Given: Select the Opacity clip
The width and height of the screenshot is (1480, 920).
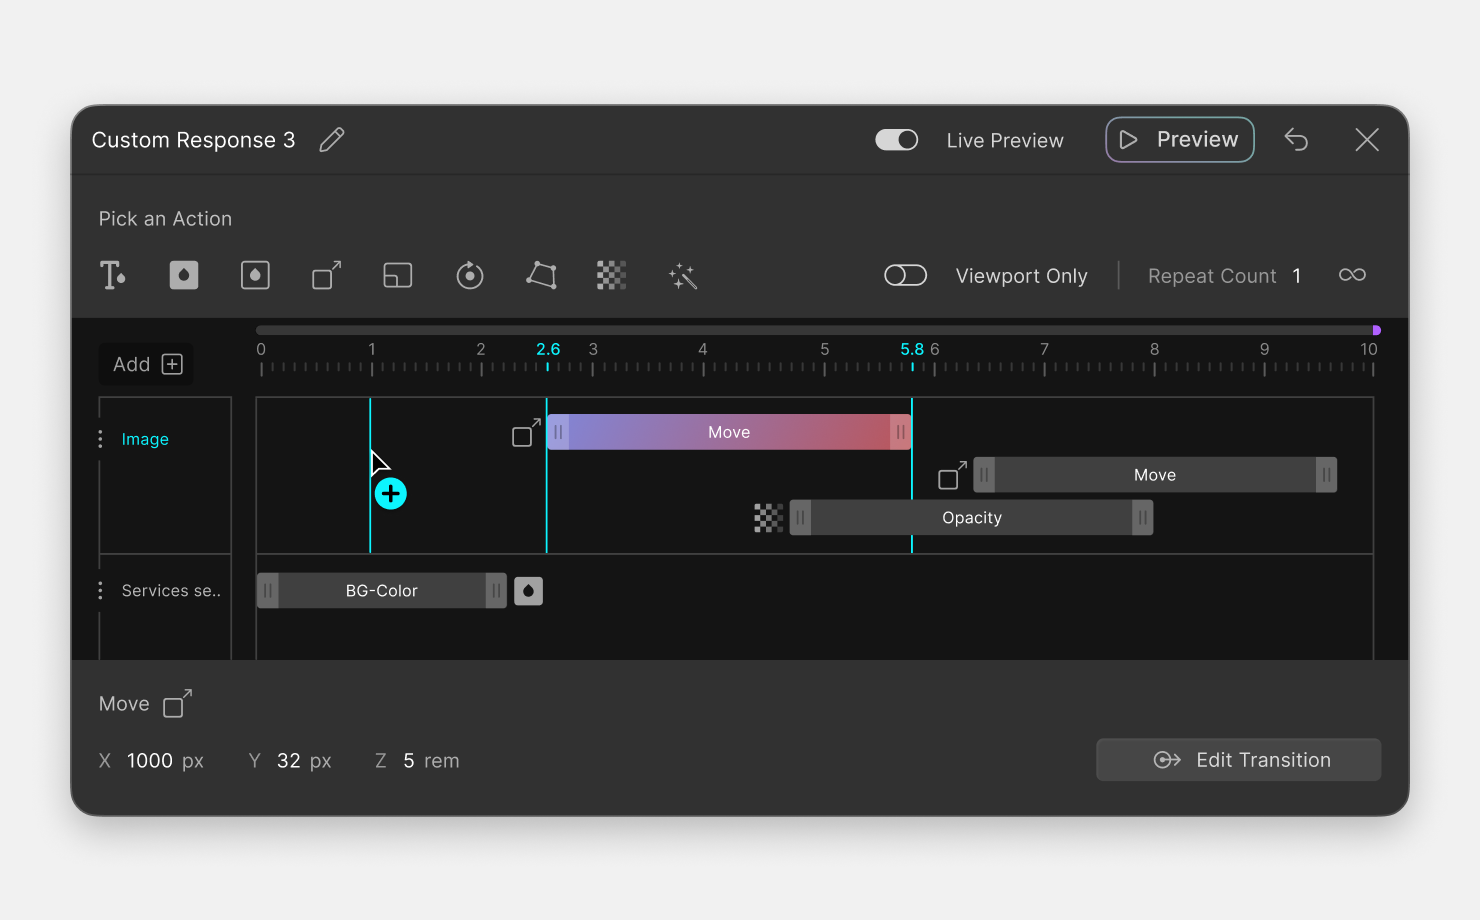Looking at the screenshot, I should point(971,518).
